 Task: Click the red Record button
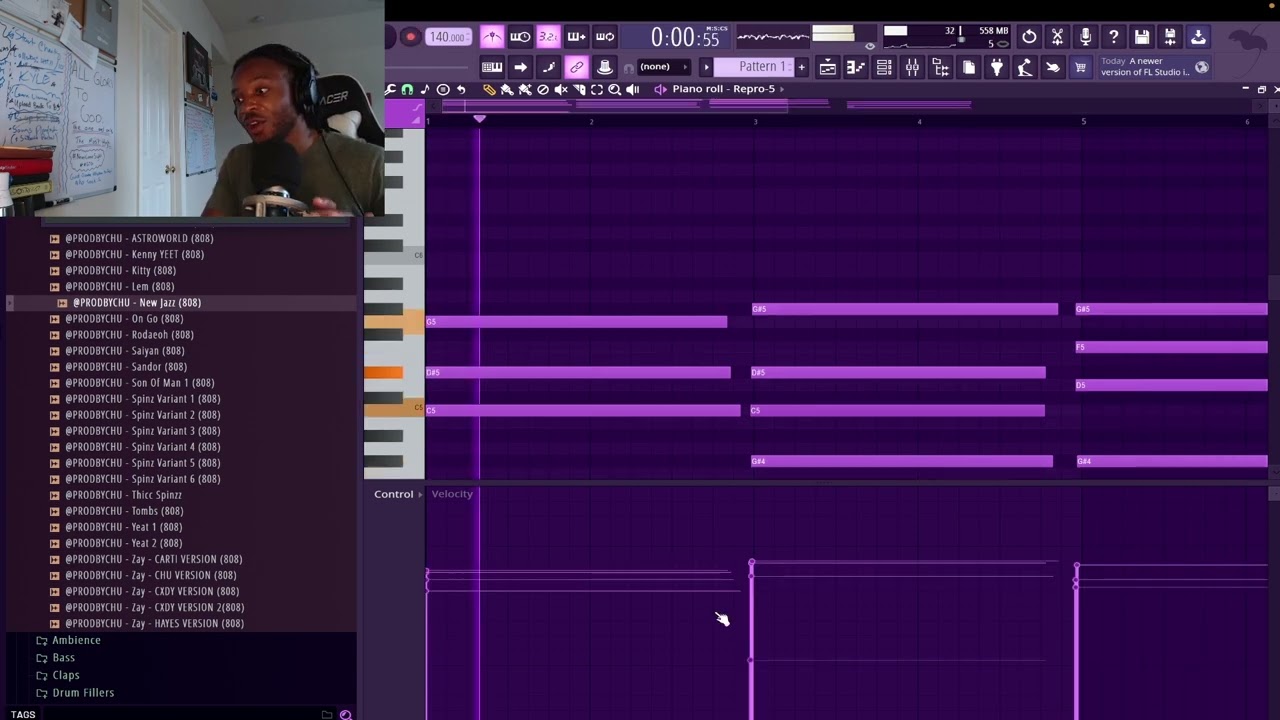tap(410, 37)
